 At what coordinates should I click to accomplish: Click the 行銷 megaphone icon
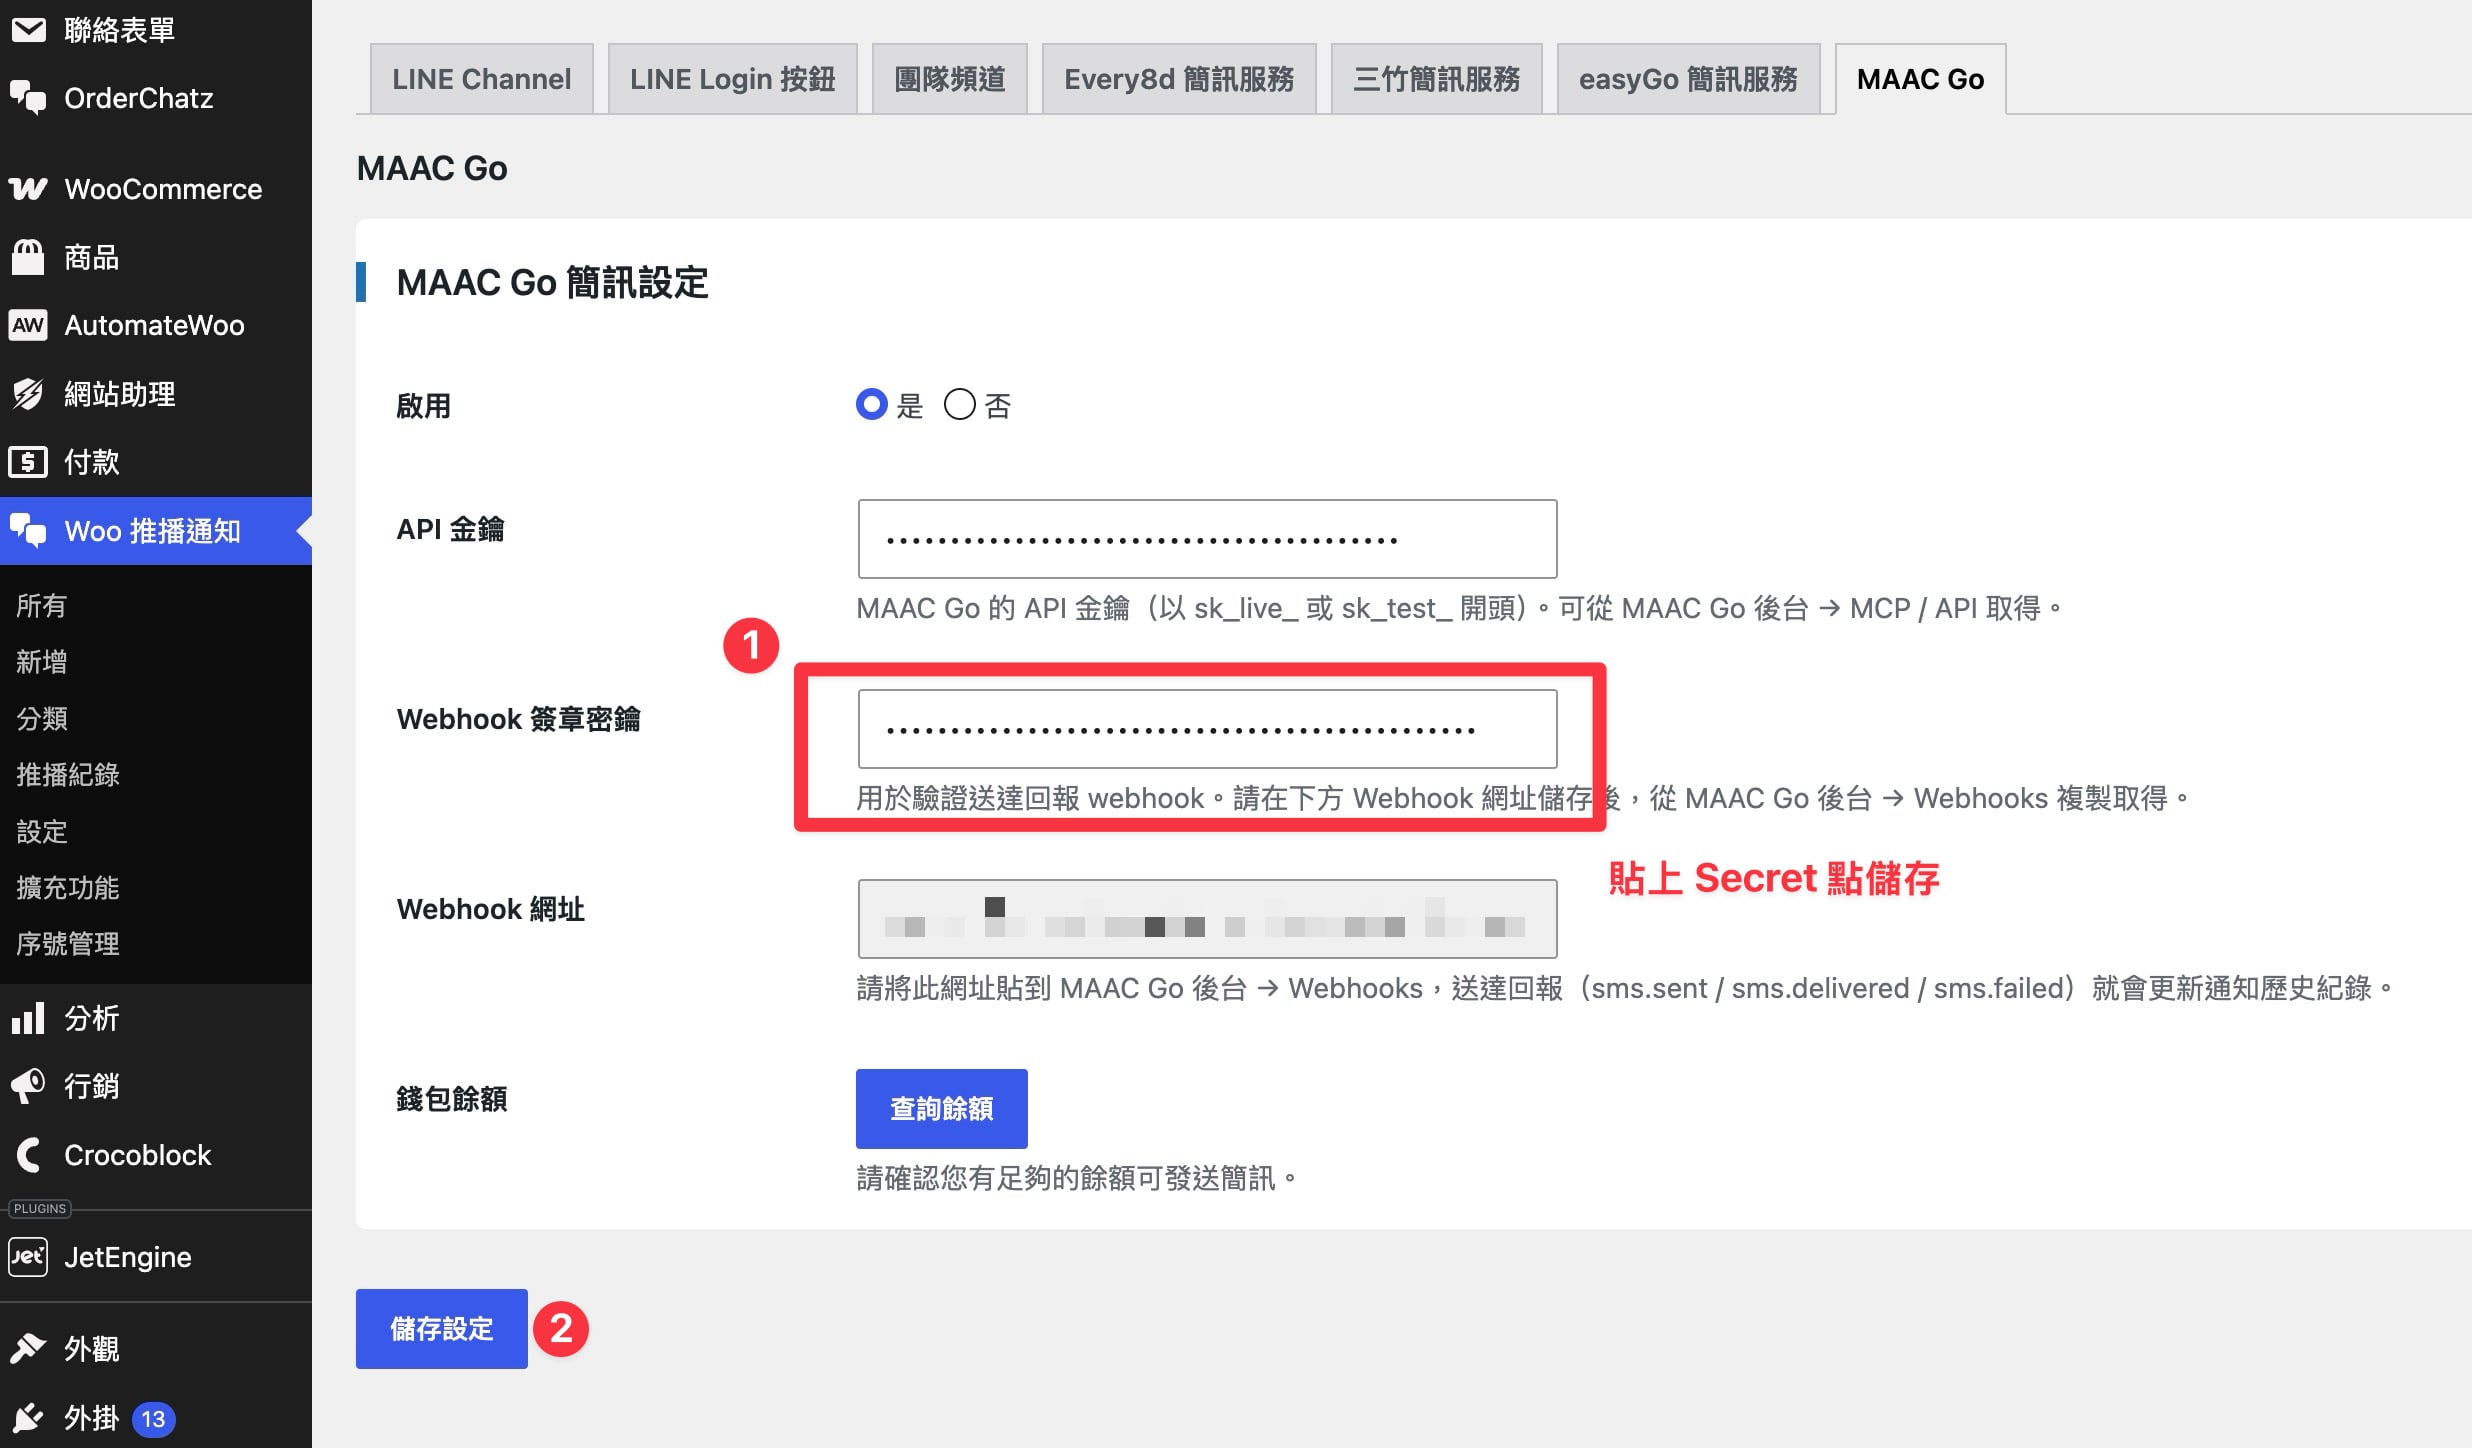tap(28, 1086)
